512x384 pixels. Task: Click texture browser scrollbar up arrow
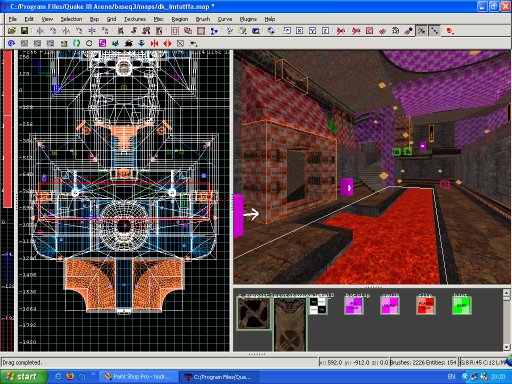[x=506, y=292]
